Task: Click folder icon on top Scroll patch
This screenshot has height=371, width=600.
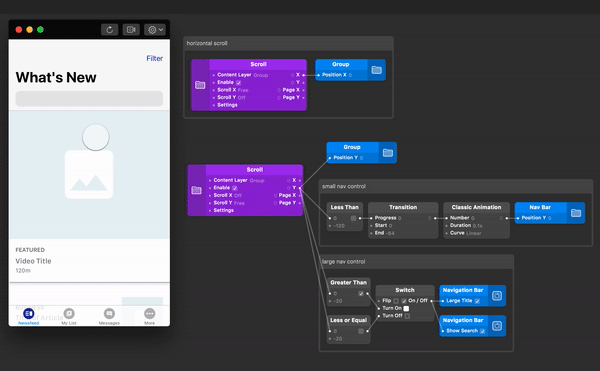Action: pyautogui.click(x=200, y=85)
